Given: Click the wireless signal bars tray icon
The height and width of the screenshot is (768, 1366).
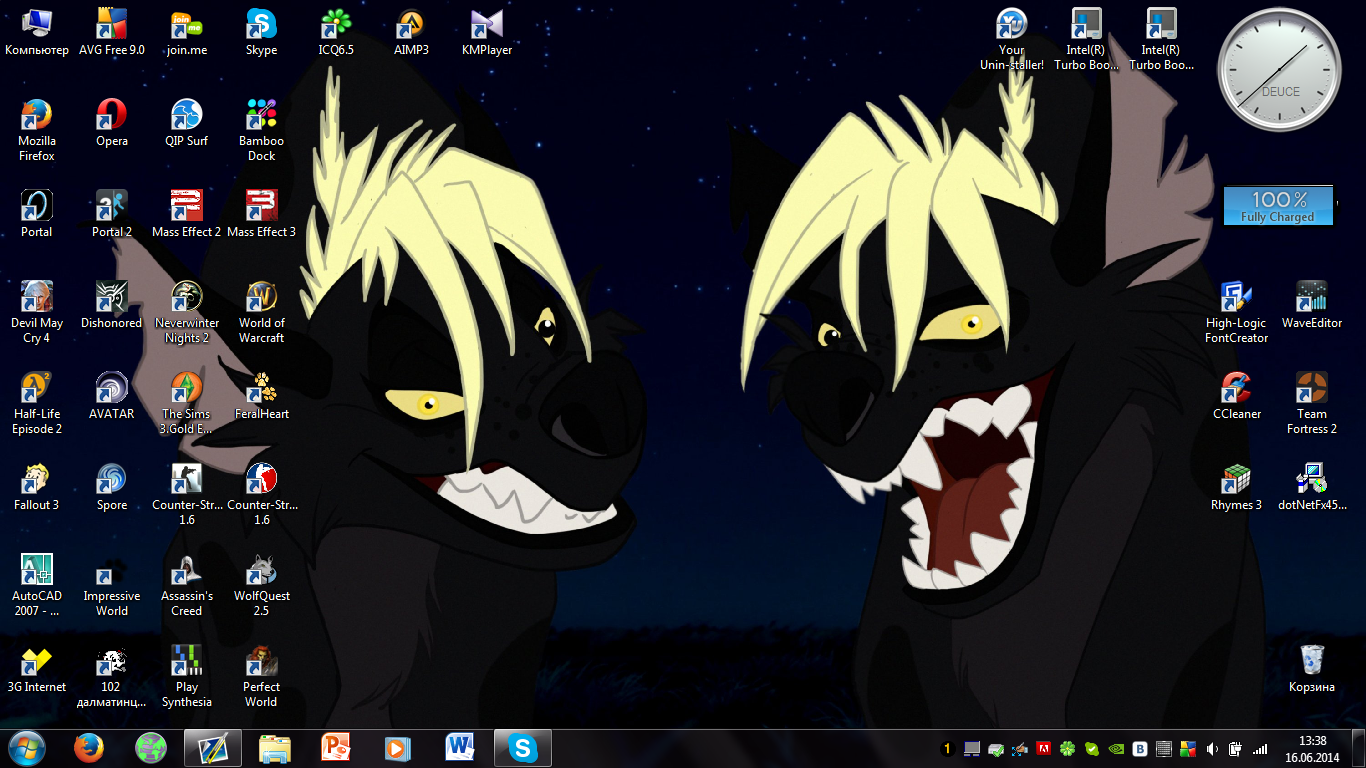Looking at the screenshot, I should pyautogui.click(x=1260, y=749).
